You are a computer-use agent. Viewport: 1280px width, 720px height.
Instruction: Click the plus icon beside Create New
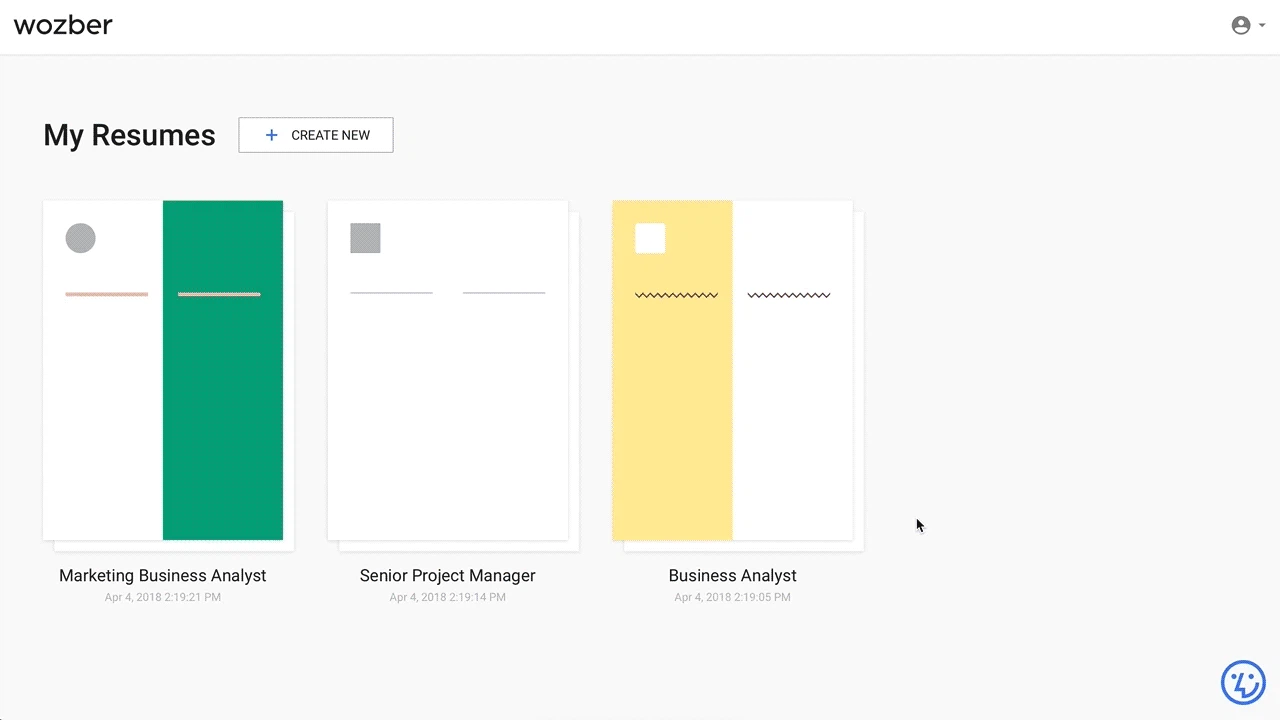[271, 135]
